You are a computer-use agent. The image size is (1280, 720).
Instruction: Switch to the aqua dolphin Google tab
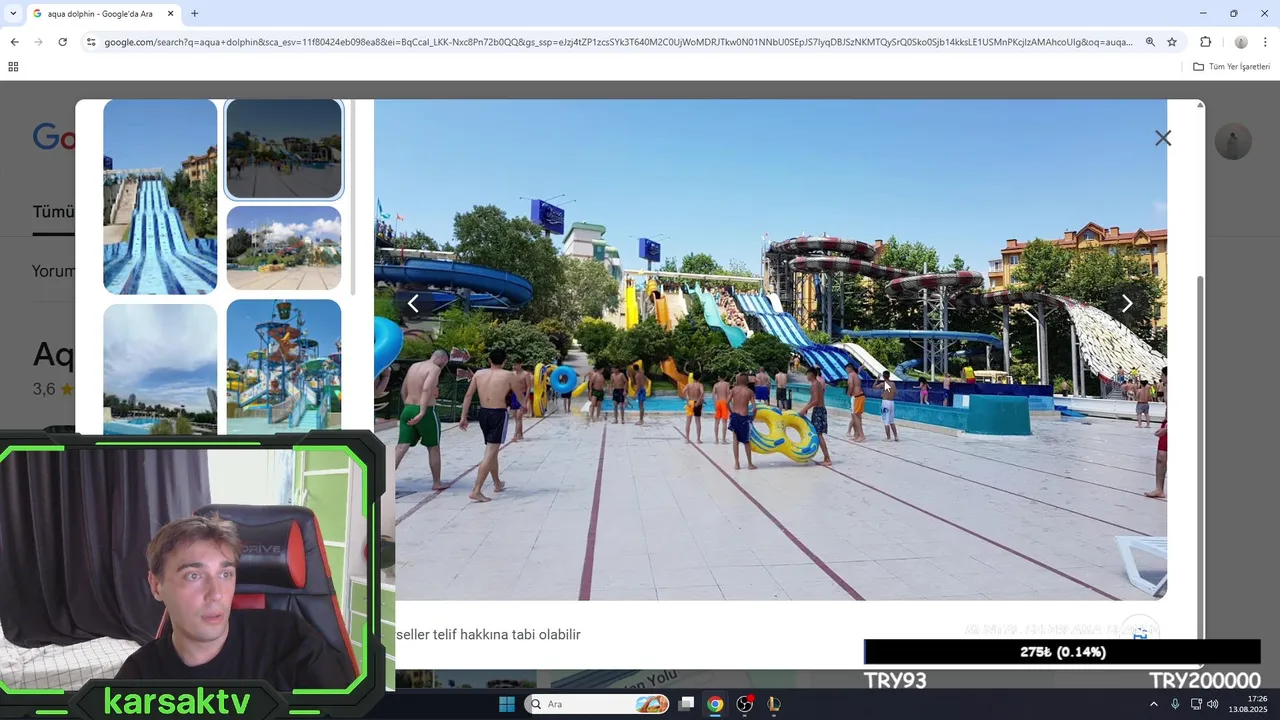tap(100, 14)
